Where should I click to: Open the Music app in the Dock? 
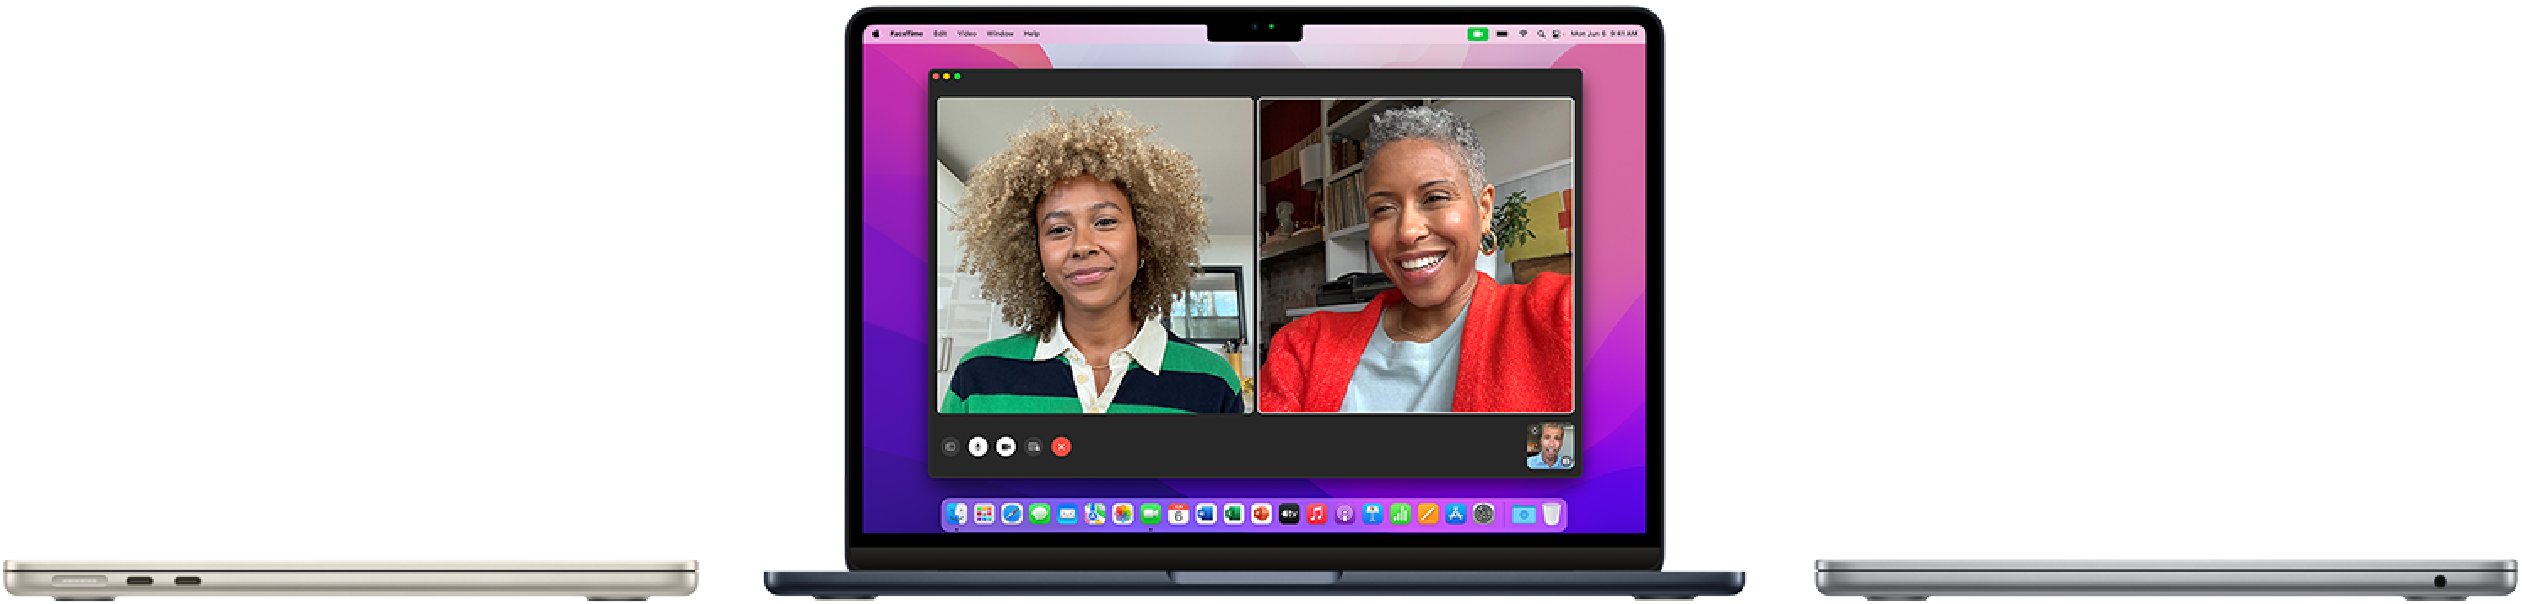[x=1317, y=514]
